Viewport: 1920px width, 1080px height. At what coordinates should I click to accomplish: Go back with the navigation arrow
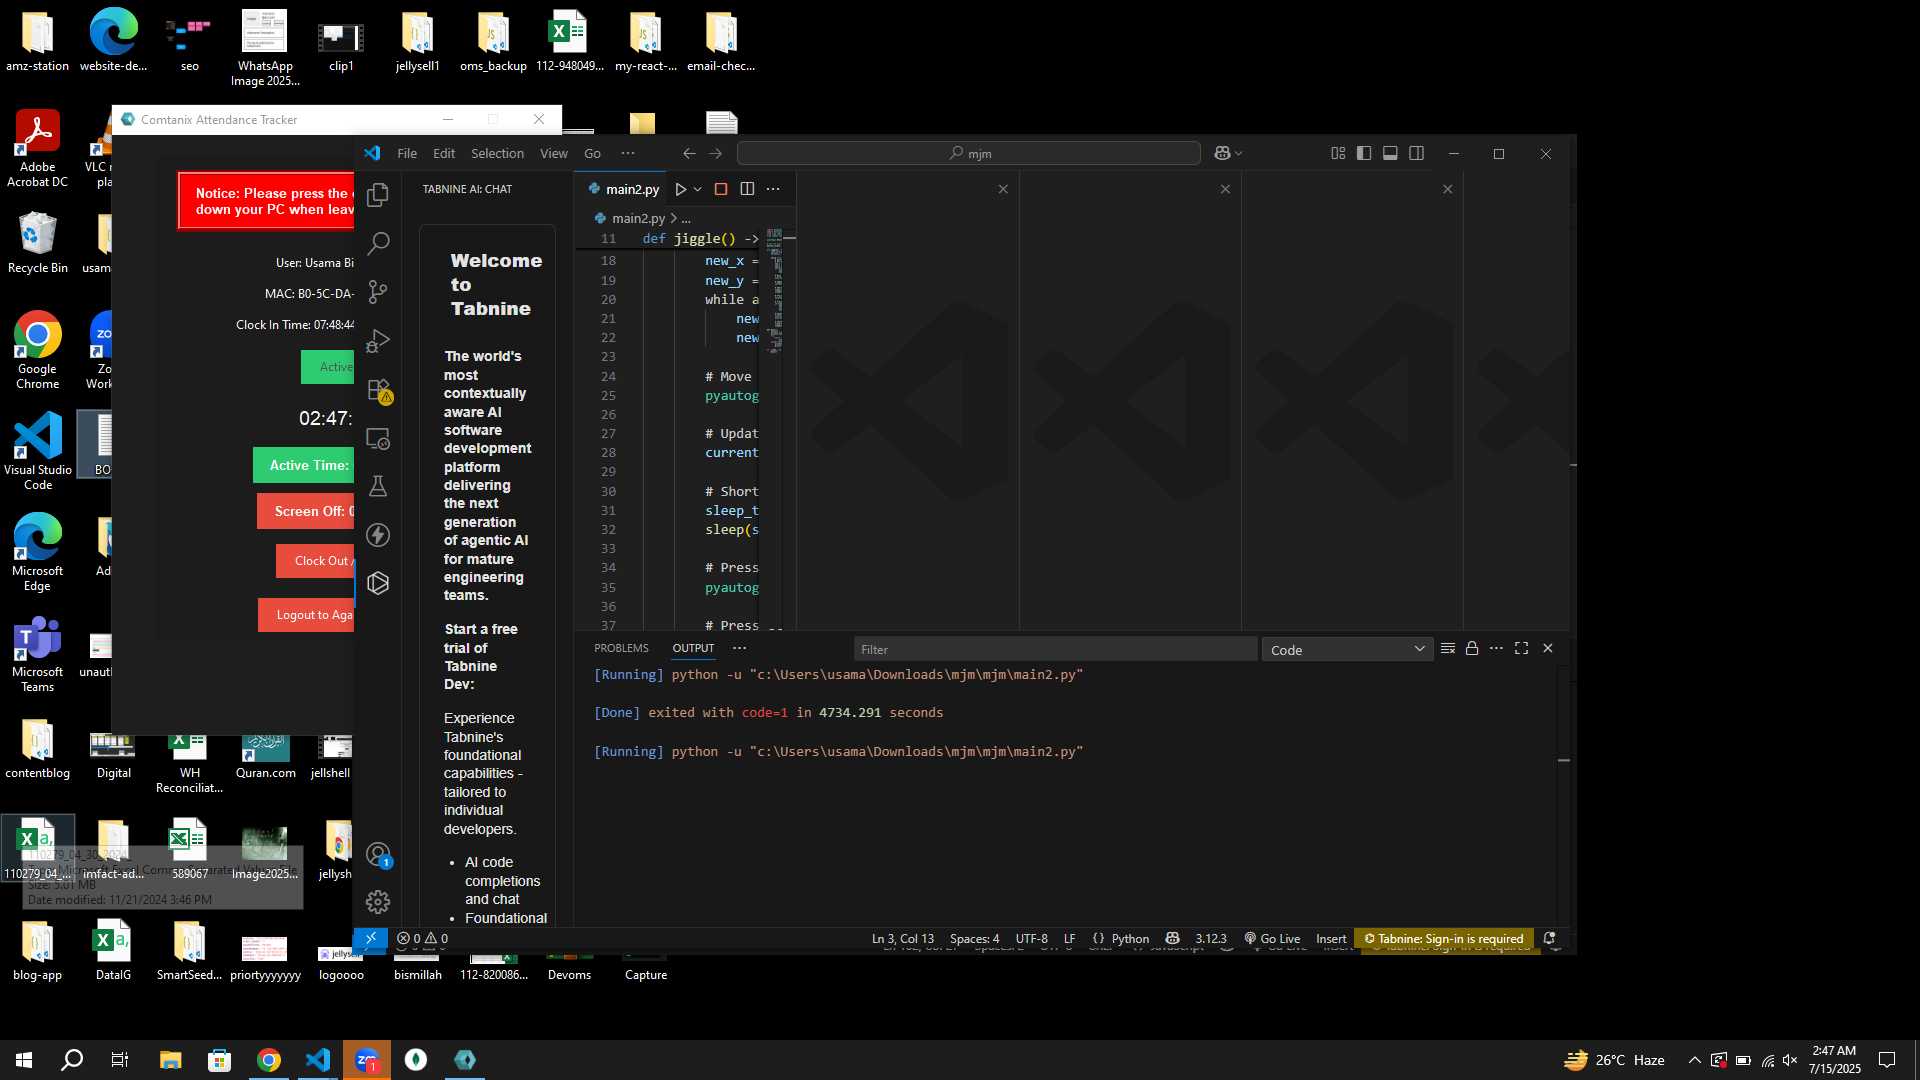[689, 153]
